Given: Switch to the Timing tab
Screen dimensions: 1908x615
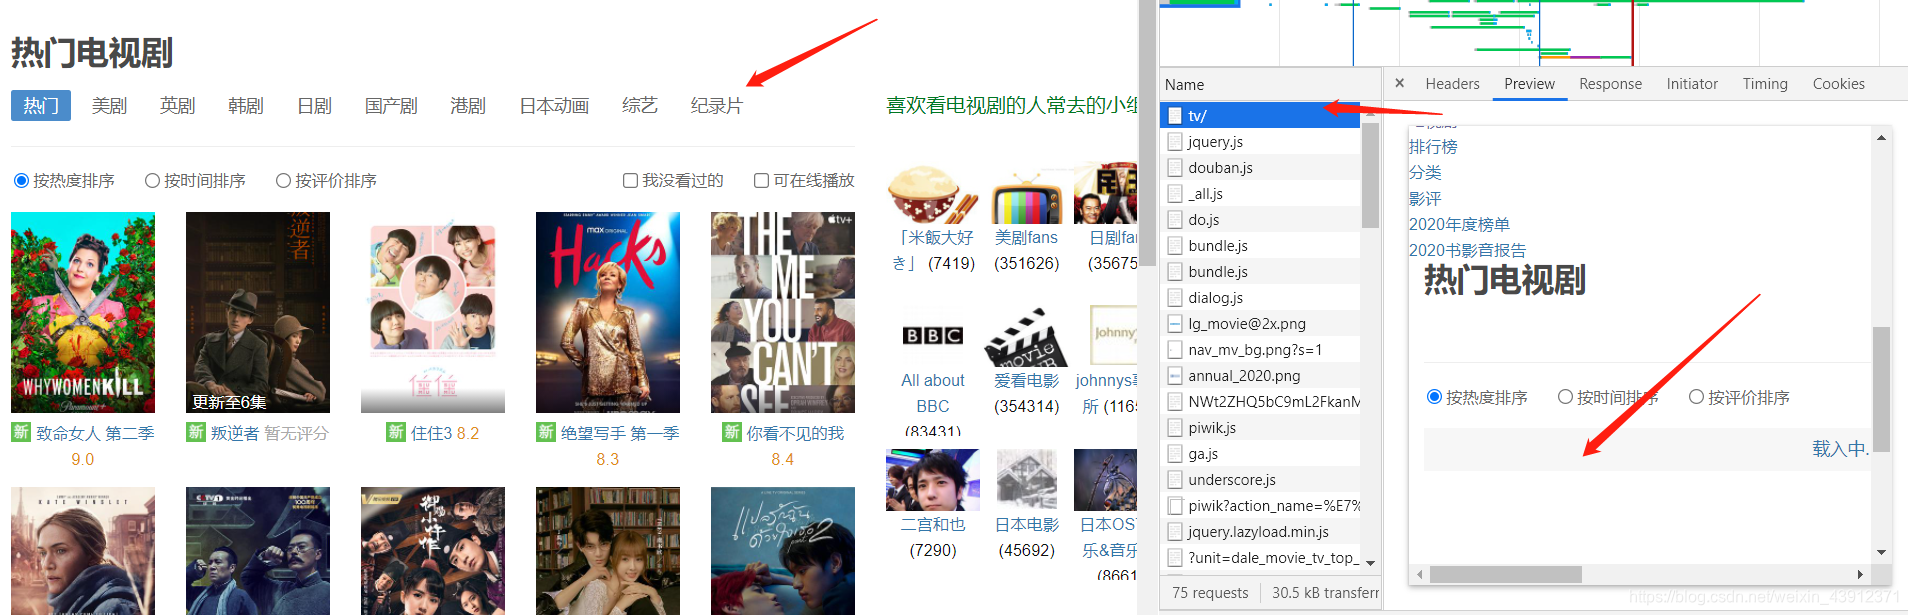Looking at the screenshot, I should [1765, 84].
